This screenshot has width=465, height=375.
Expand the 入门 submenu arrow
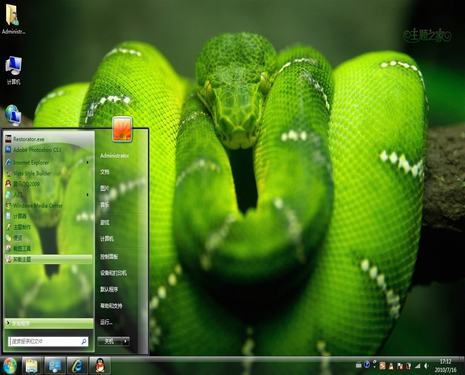click(x=88, y=194)
